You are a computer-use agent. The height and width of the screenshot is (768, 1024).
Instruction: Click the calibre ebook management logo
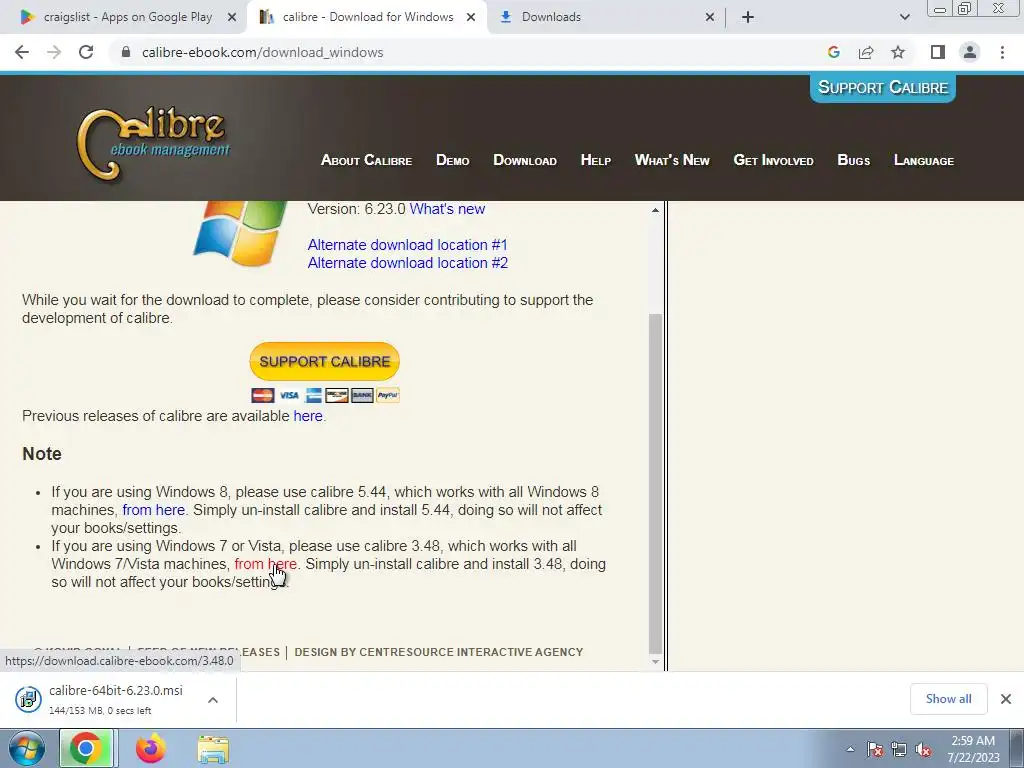[x=153, y=144]
